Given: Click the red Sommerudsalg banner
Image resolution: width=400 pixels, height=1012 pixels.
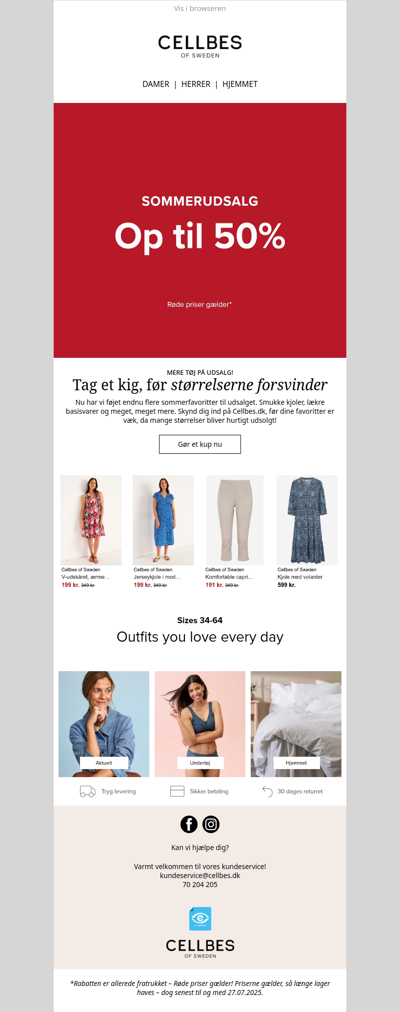Looking at the screenshot, I should click(x=200, y=230).
